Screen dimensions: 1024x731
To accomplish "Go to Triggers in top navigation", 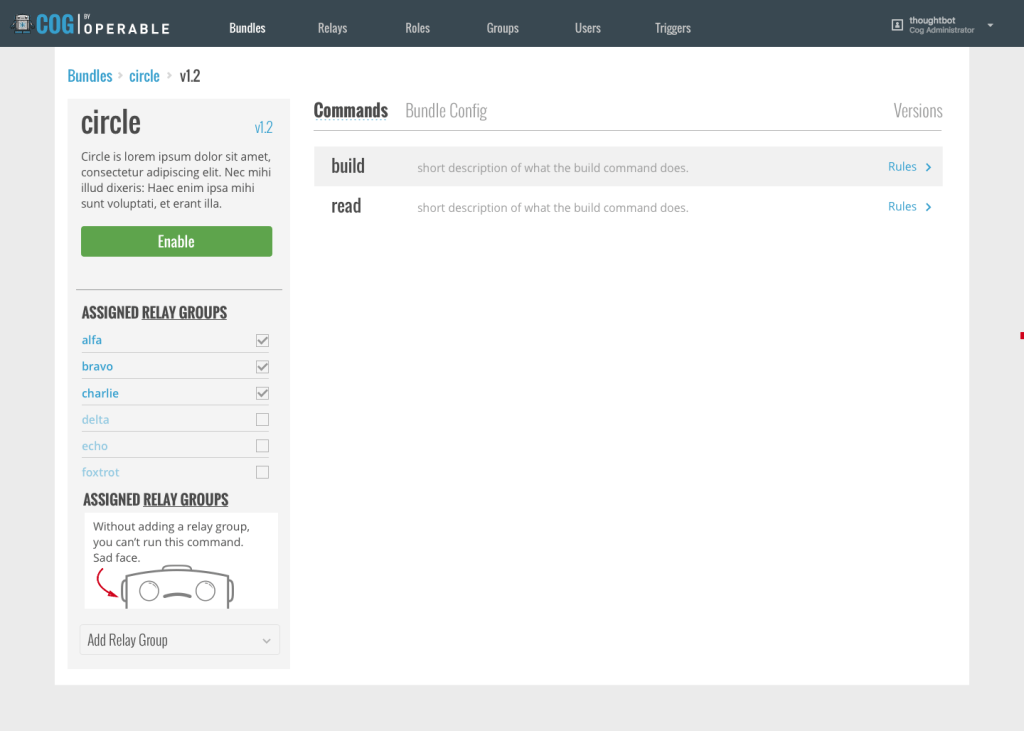I will point(672,28).
